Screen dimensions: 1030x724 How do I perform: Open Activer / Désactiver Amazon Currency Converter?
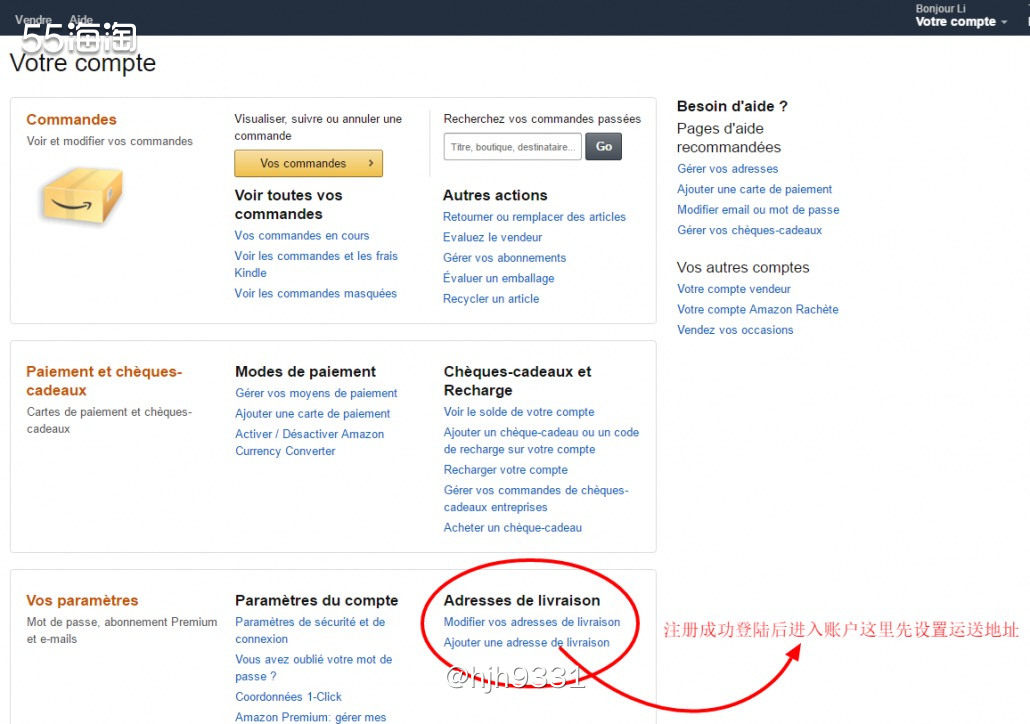click(x=309, y=442)
